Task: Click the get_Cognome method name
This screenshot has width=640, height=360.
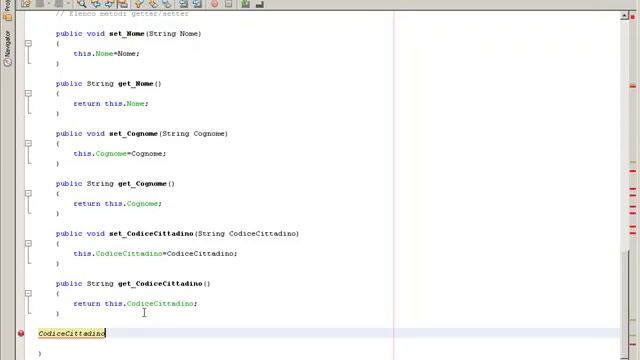Action: (x=142, y=184)
